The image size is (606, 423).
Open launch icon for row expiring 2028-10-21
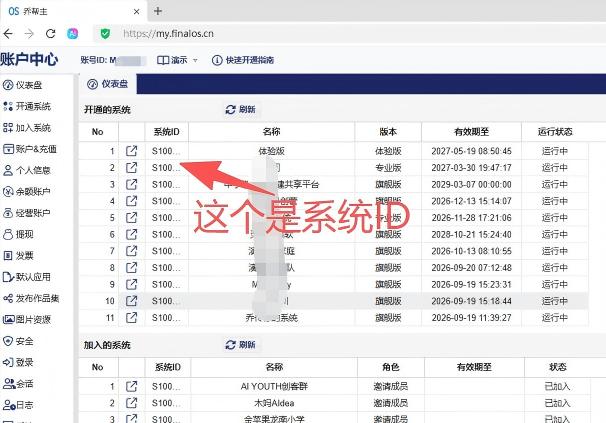(x=131, y=234)
